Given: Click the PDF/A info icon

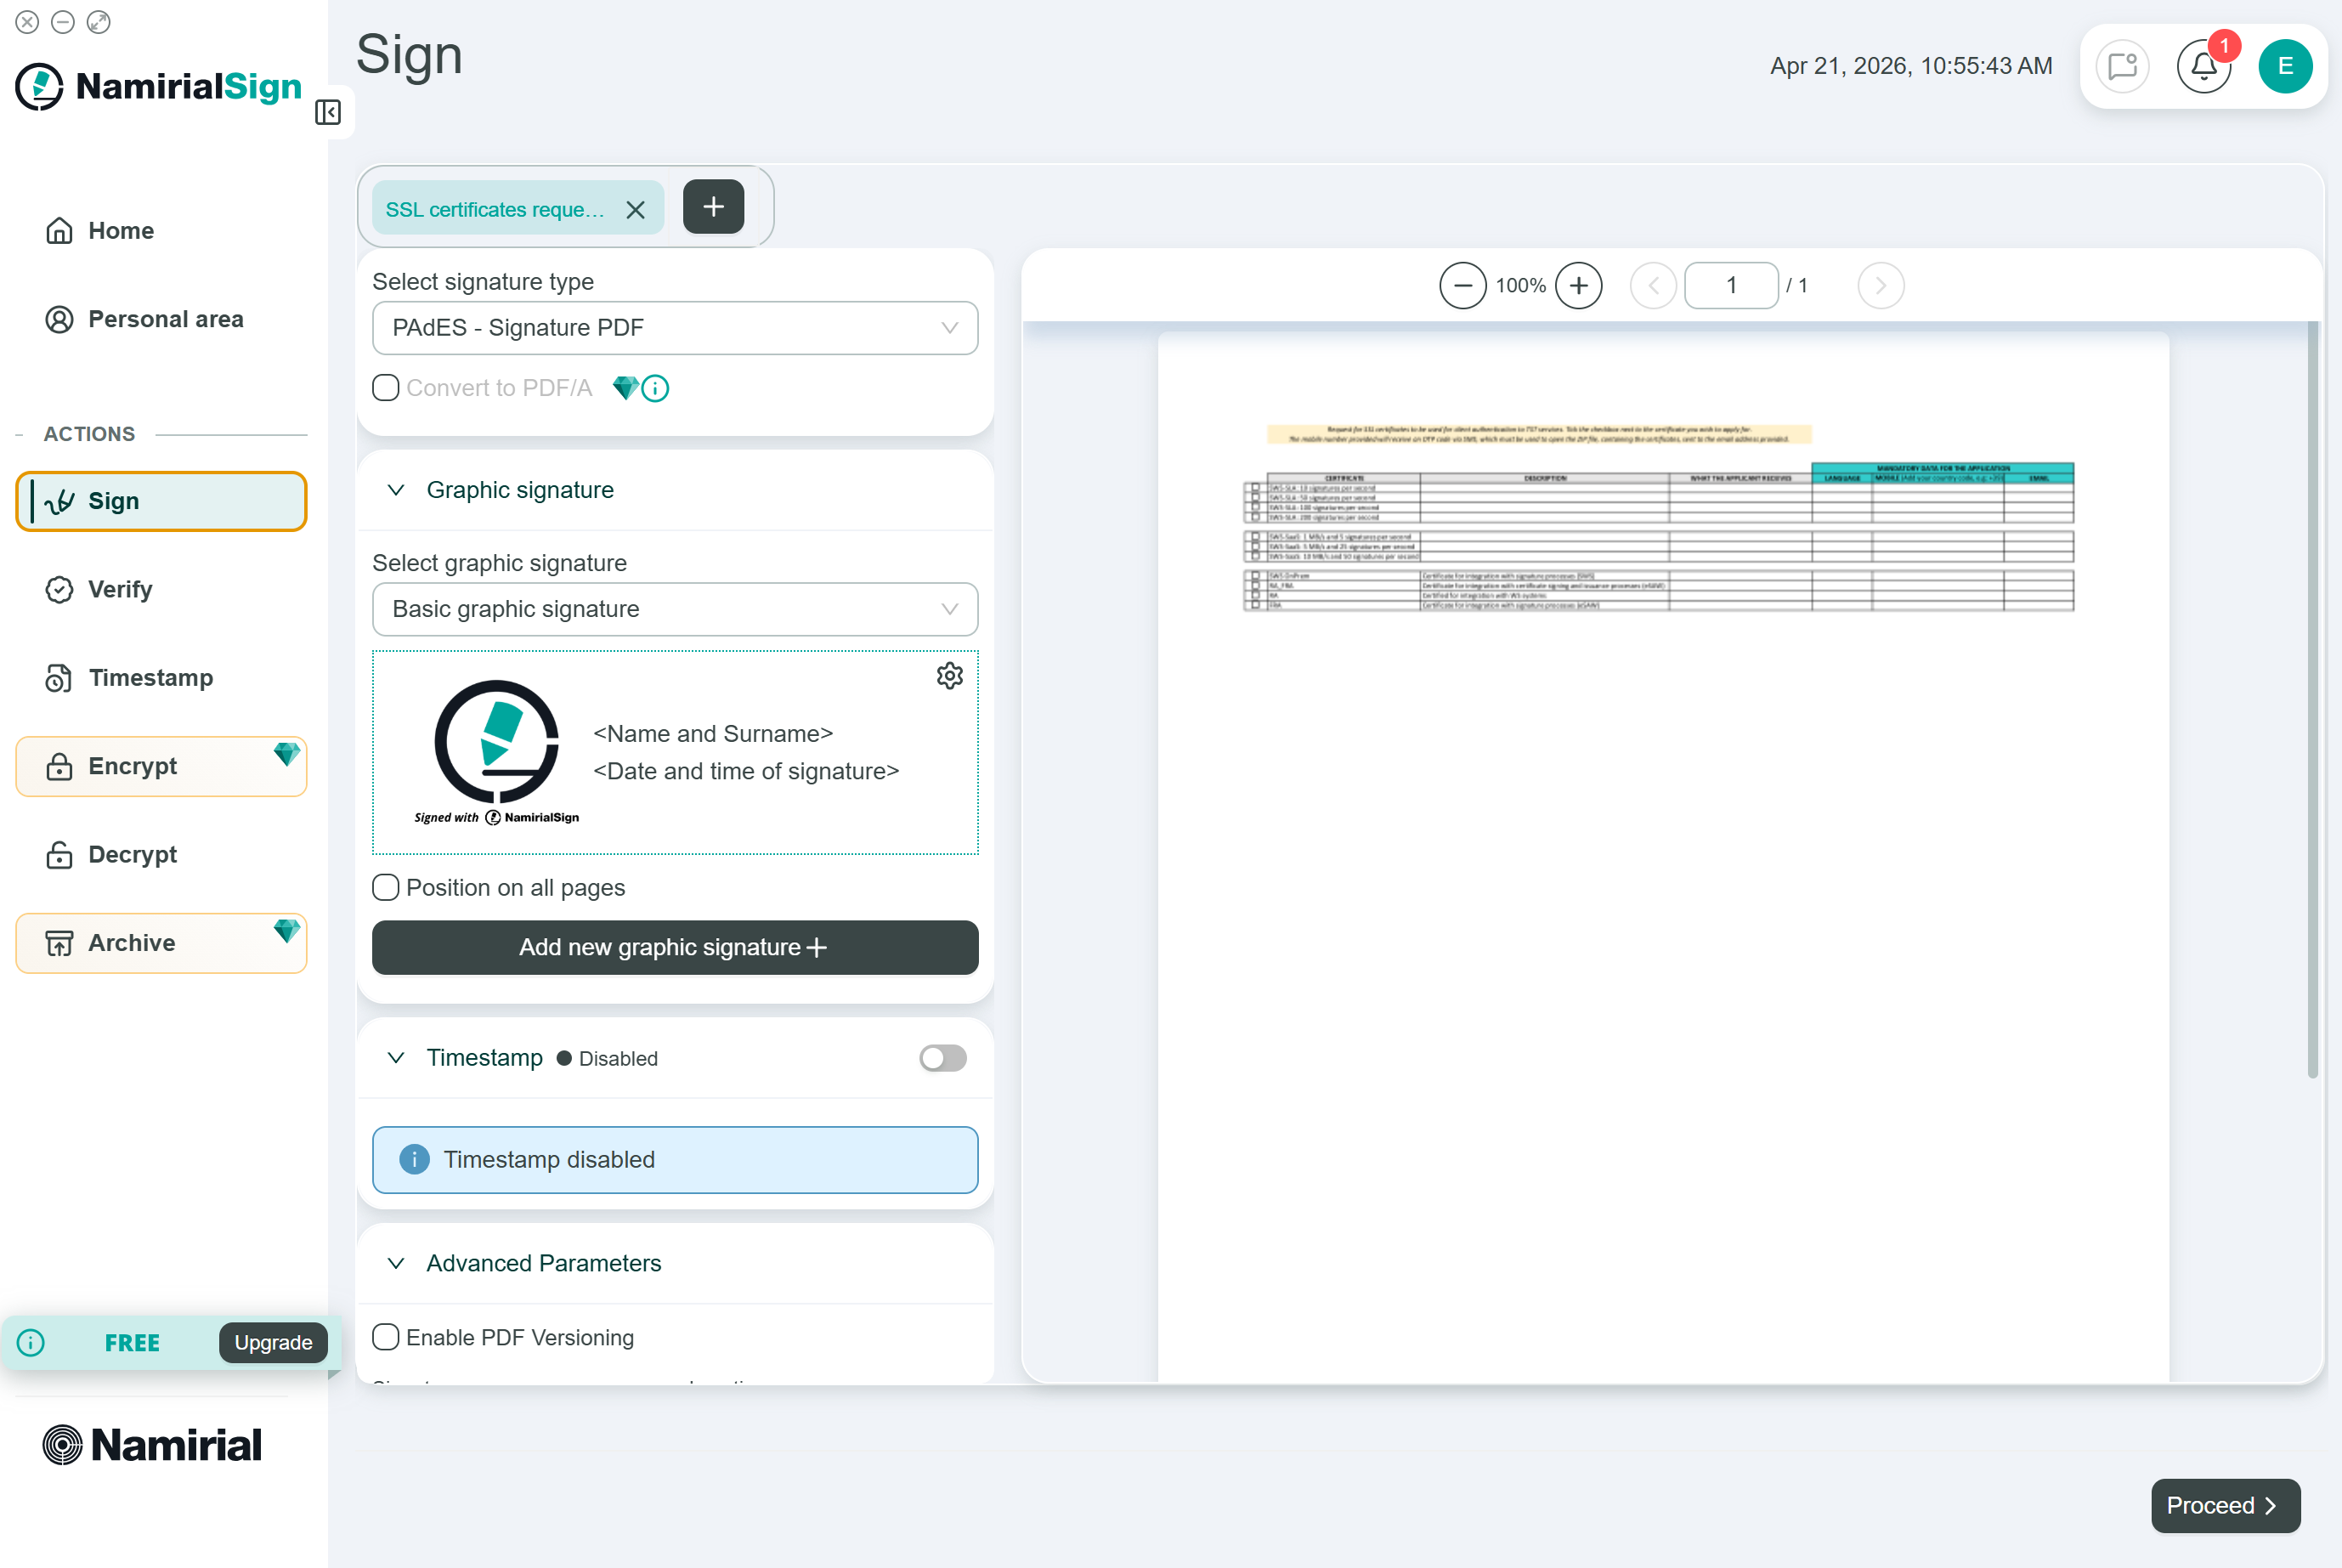Looking at the screenshot, I should click(656, 388).
